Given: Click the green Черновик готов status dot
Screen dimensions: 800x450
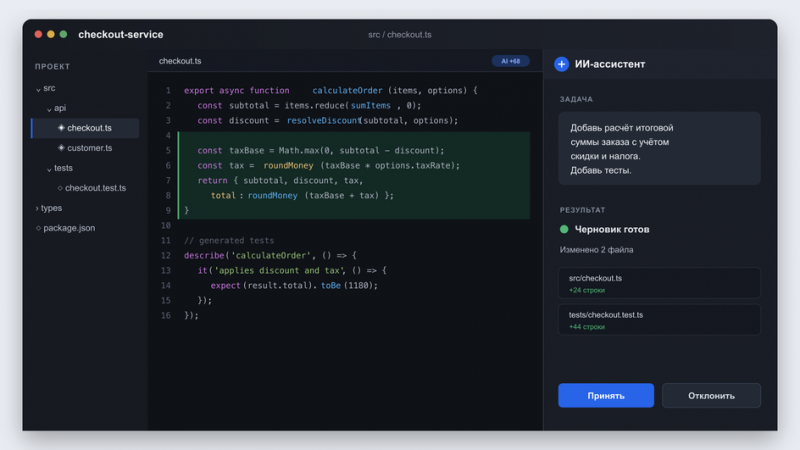Looking at the screenshot, I should point(564,229).
